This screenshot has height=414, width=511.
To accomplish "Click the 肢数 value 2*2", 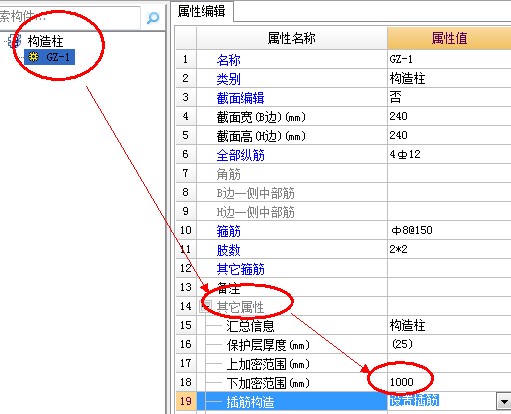I will [x=398, y=249].
